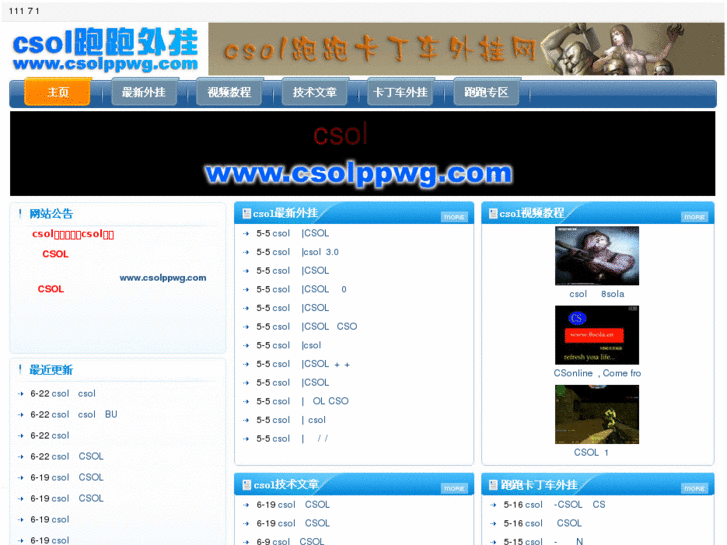Click arrow bullet beside '|CSOL CSO' row
Screen dimensions: 727x545
(246, 327)
